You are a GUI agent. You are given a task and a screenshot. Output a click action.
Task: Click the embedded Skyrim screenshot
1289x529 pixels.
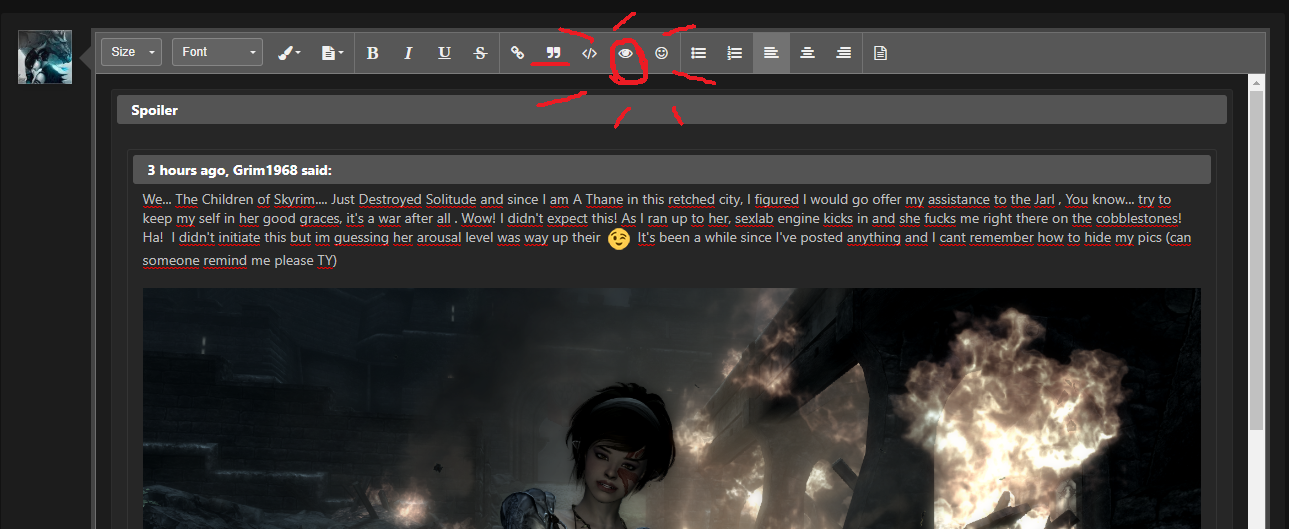click(672, 408)
